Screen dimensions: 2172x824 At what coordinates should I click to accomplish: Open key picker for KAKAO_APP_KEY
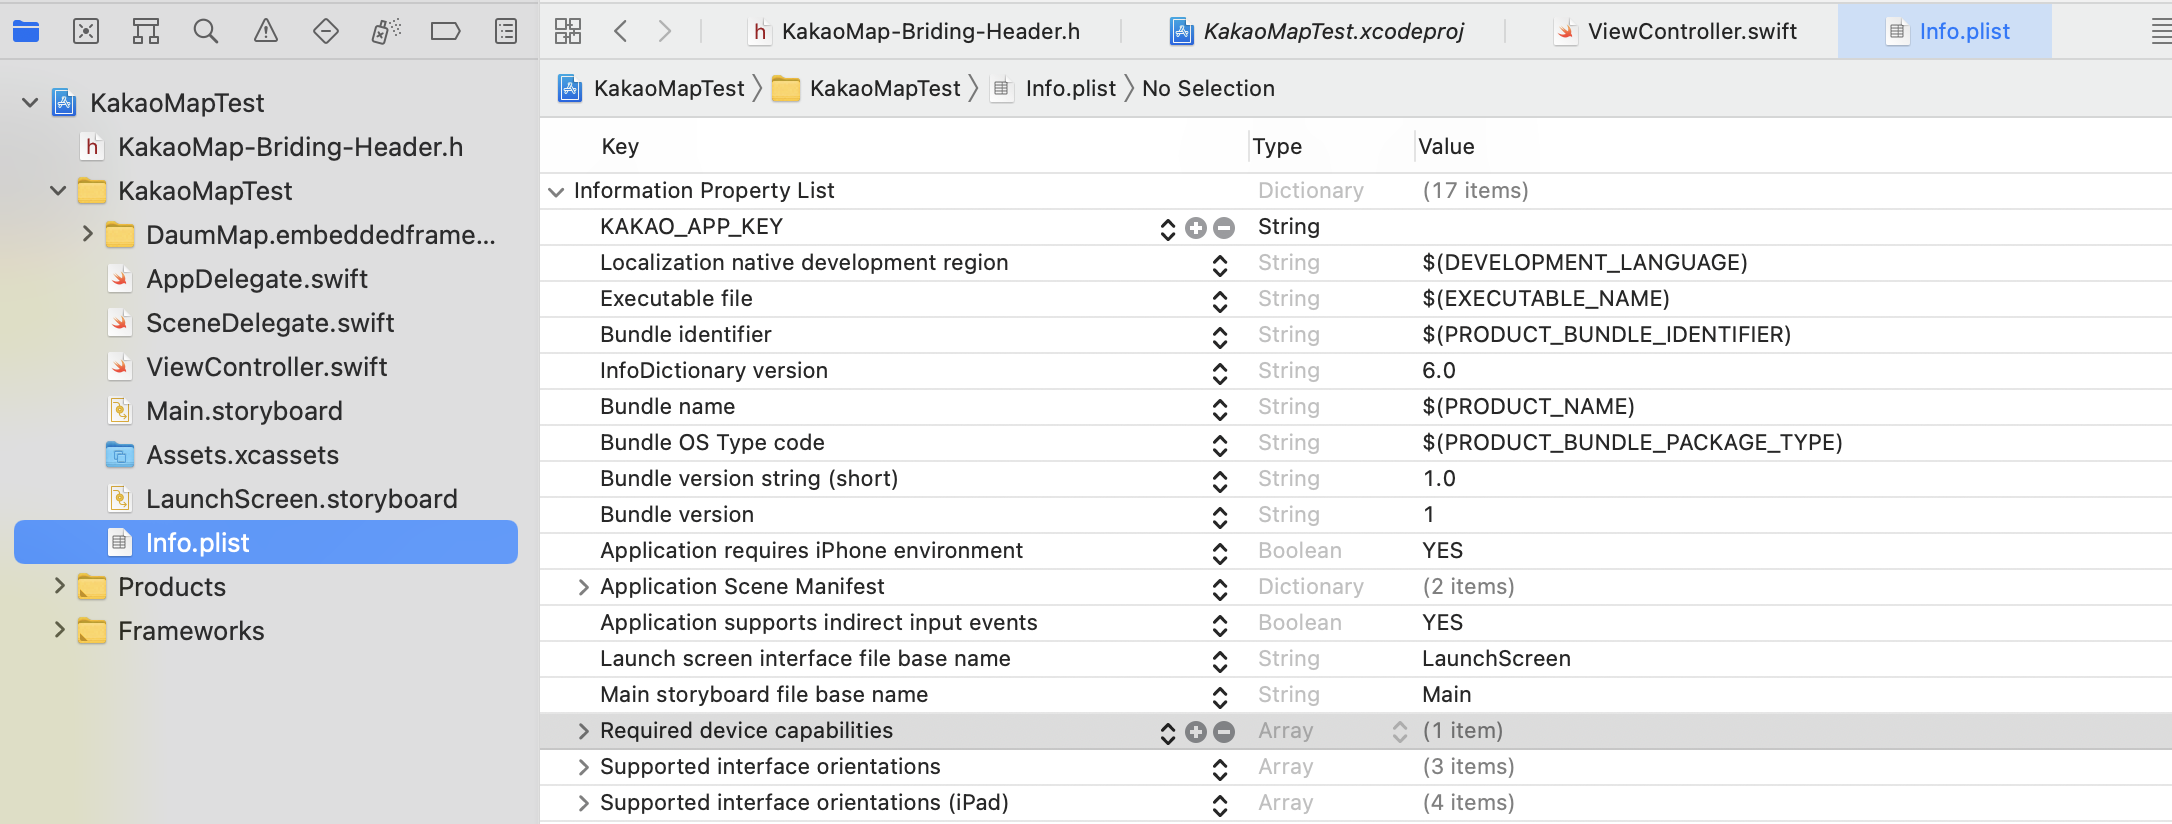tap(1167, 229)
